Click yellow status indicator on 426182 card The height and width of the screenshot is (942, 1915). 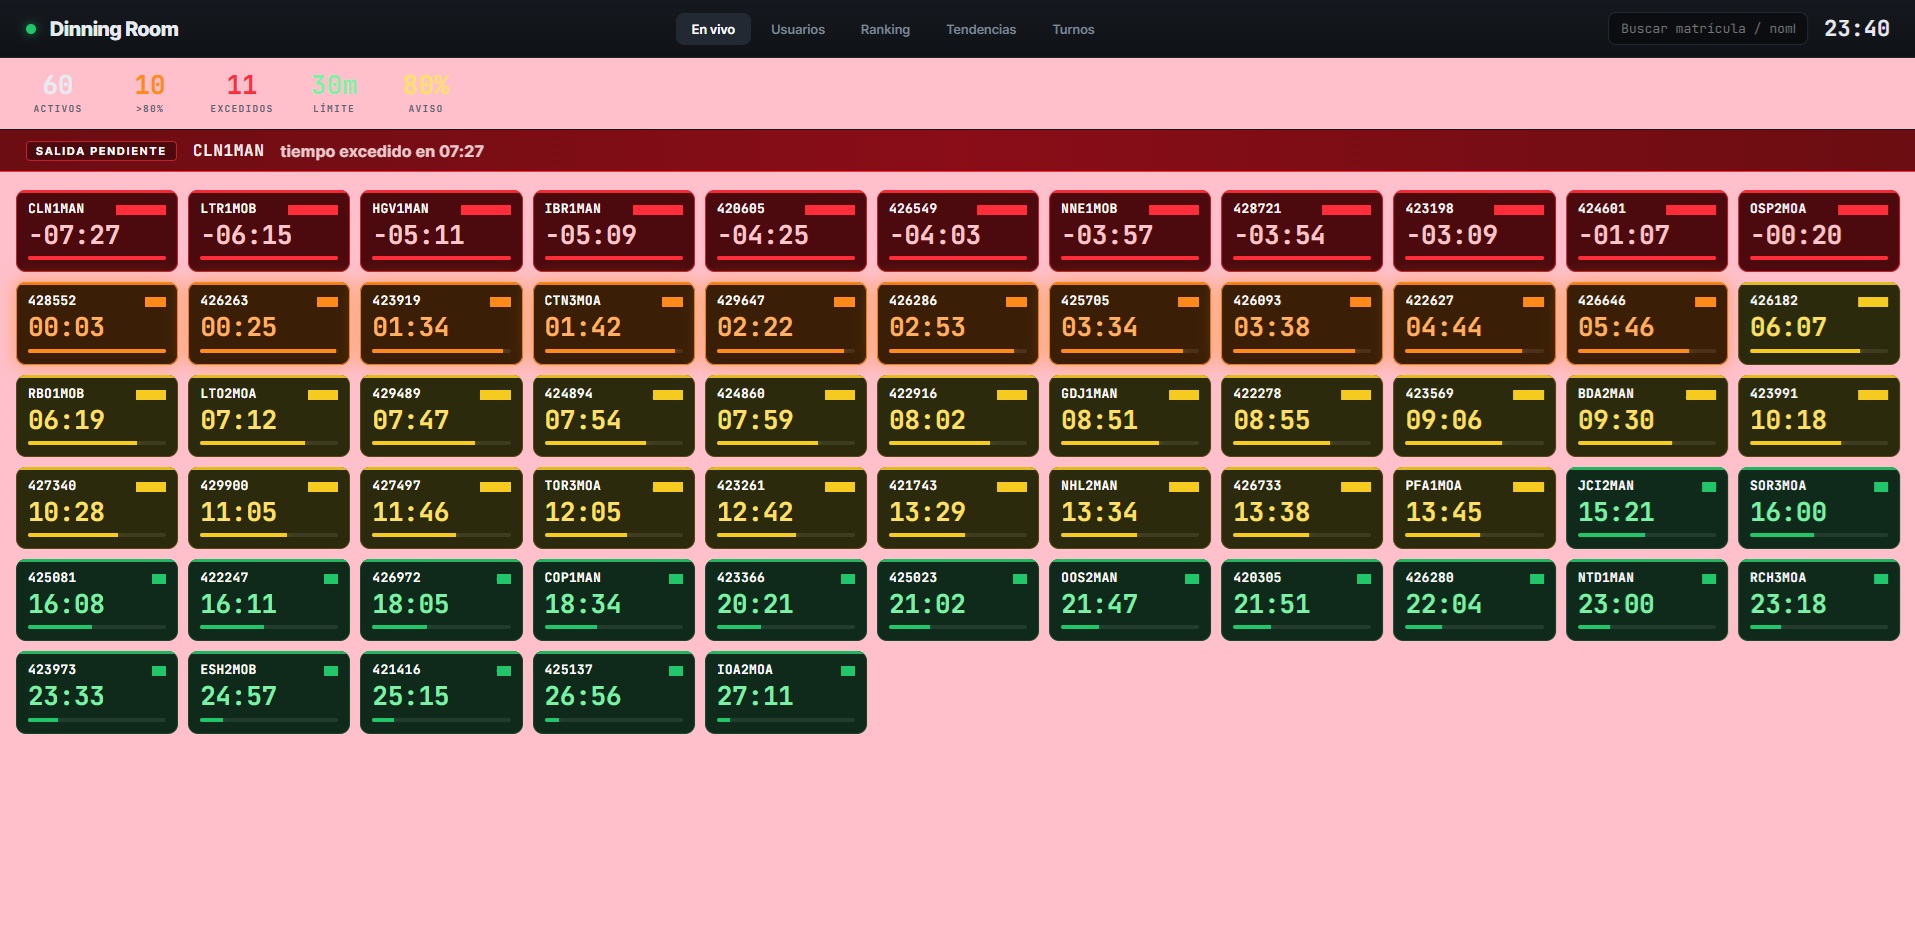coord(1873,302)
